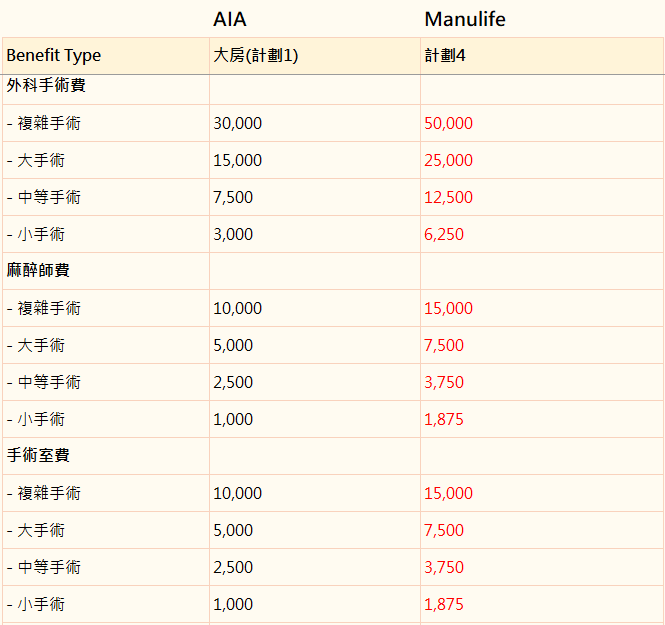Select the AIA 15,000 cell

(315, 160)
